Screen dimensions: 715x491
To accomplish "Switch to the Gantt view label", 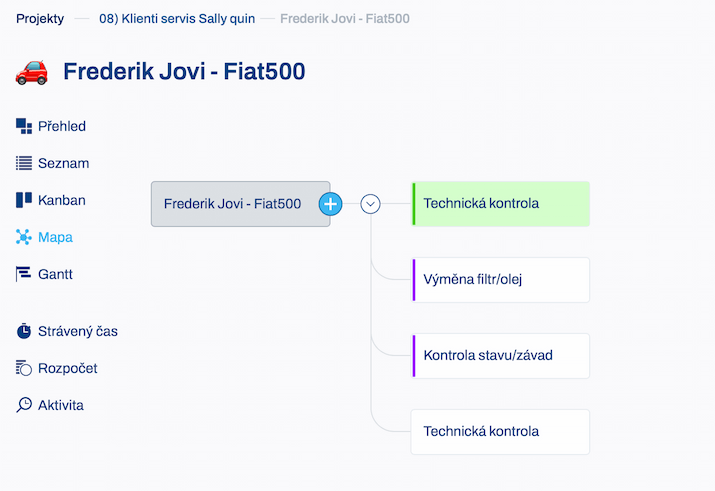I will (x=55, y=274).
